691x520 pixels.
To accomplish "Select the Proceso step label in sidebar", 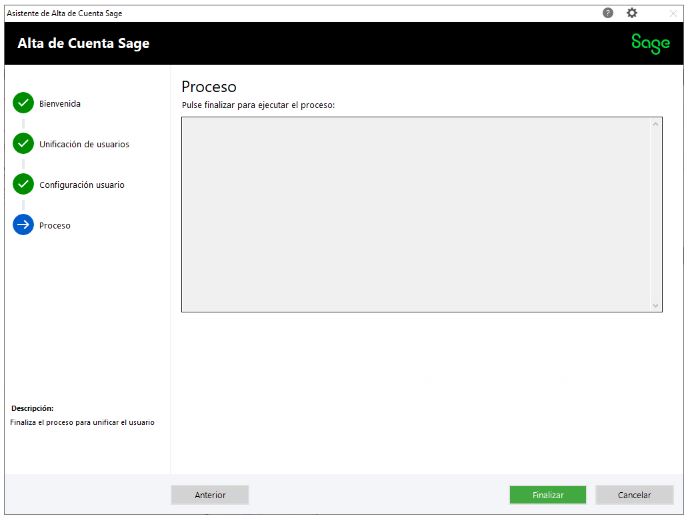I will click(x=55, y=226).
